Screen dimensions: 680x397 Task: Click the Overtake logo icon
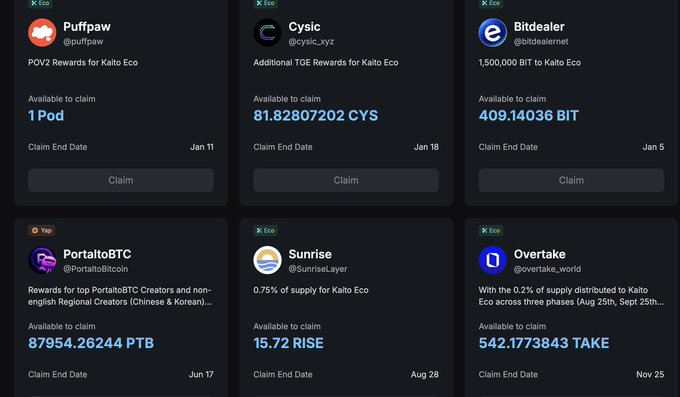click(x=493, y=260)
